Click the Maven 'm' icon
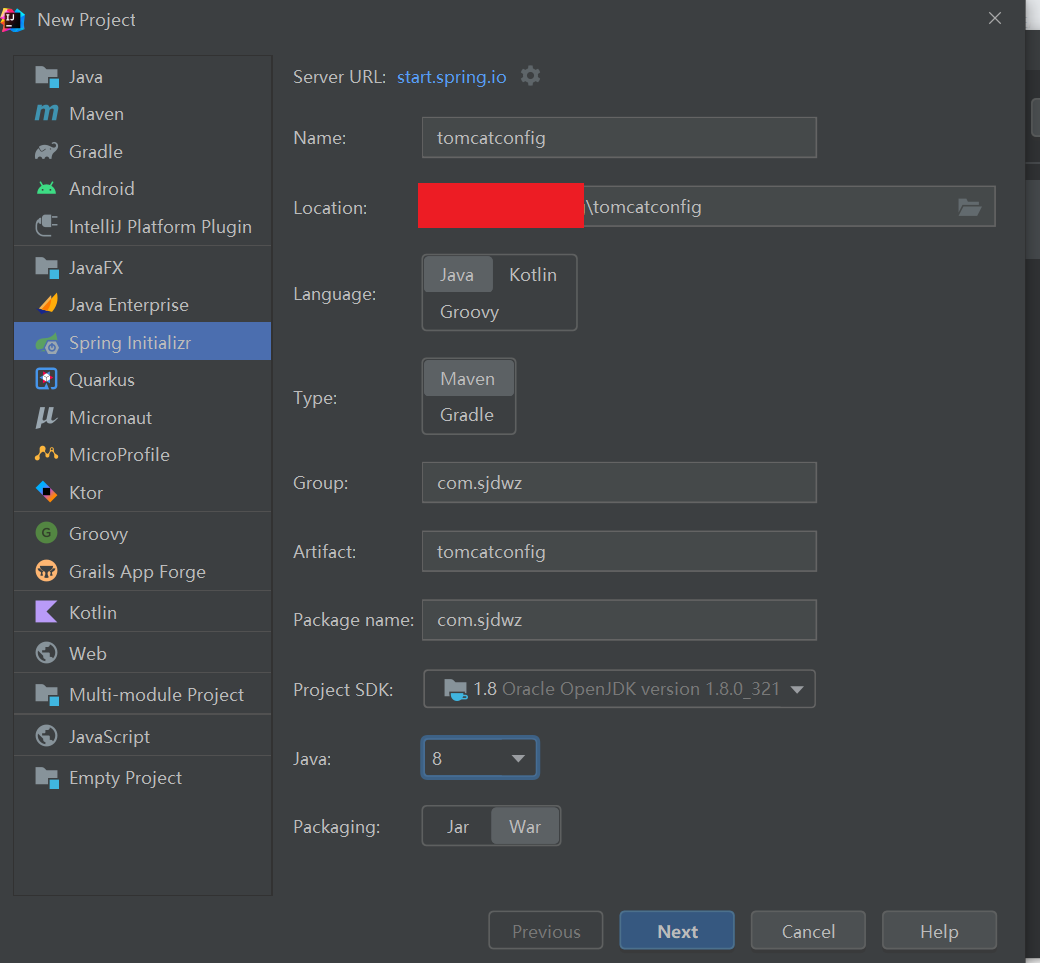This screenshot has width=1040, height=963. (46, 113)
